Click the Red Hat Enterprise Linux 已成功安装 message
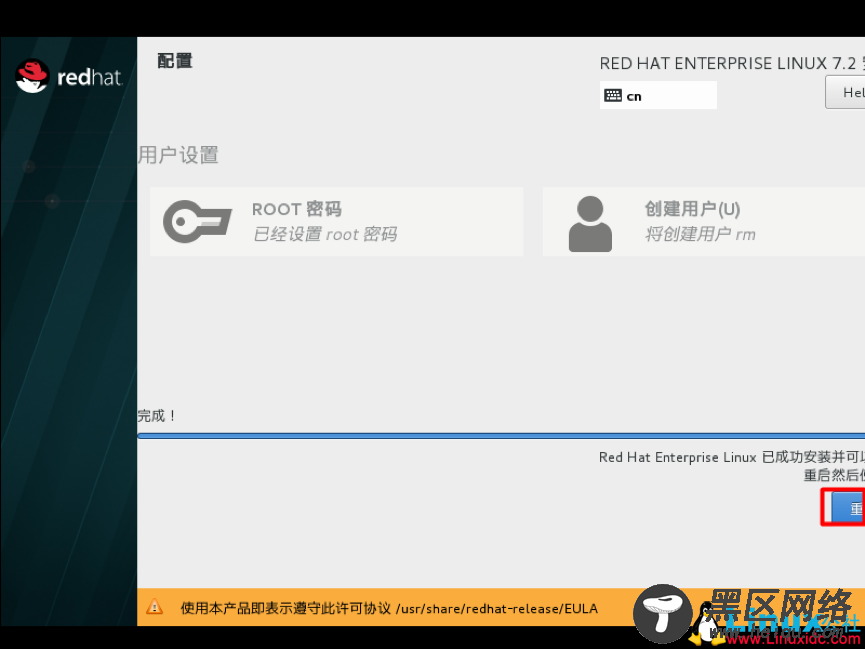Image resolution: width=865 pixels, height=649 pixels. [x=732, y=457]
